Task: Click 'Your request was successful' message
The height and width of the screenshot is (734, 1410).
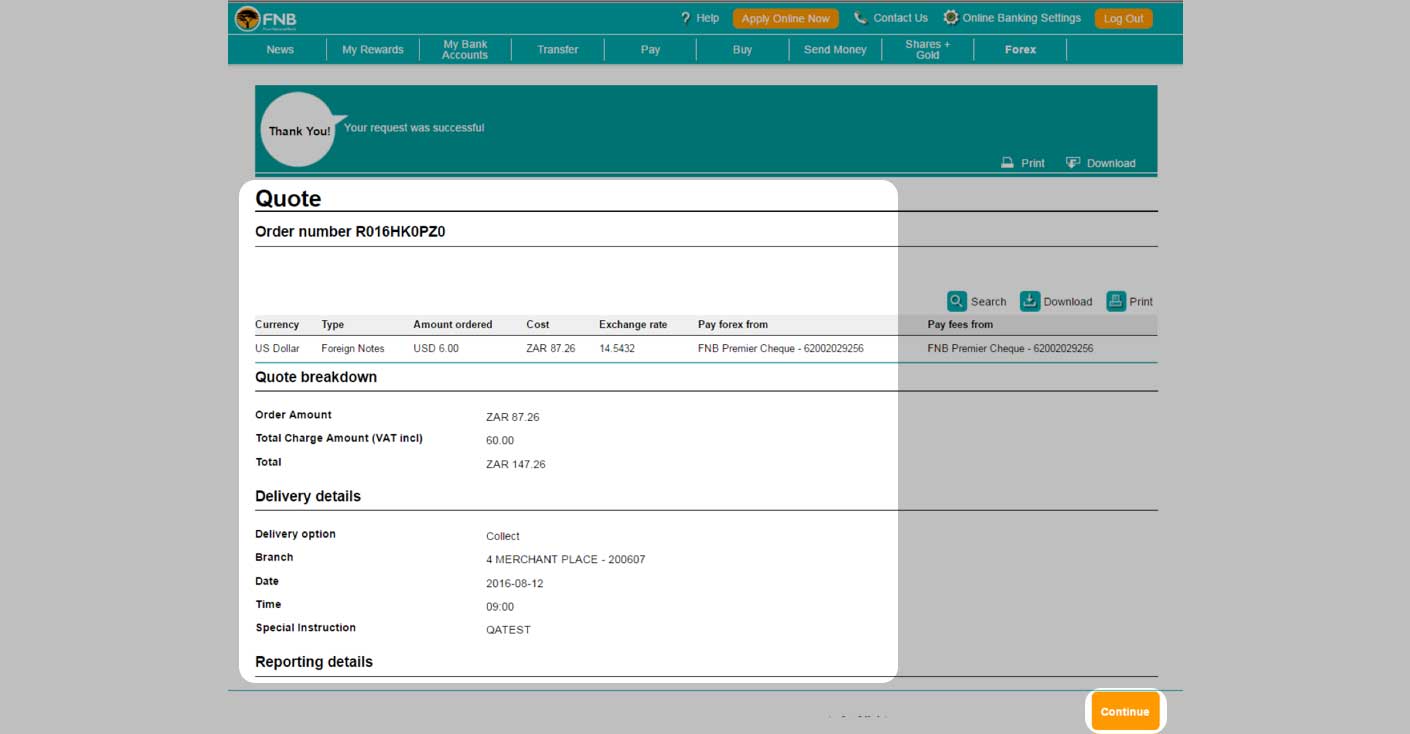Action: (x=414, y=128)
